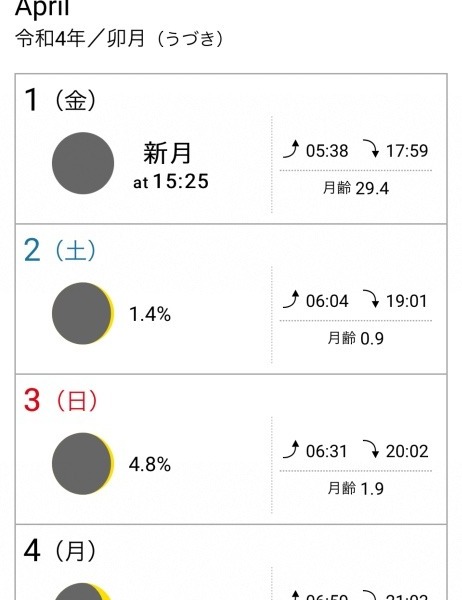Select the Monday heading 4 (月)

pyautogui.click(x=60, y=551)
